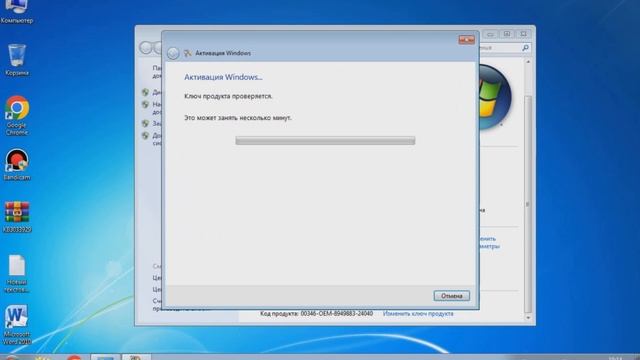Click the scroll-up arrow in the System window

pos(528,62)
